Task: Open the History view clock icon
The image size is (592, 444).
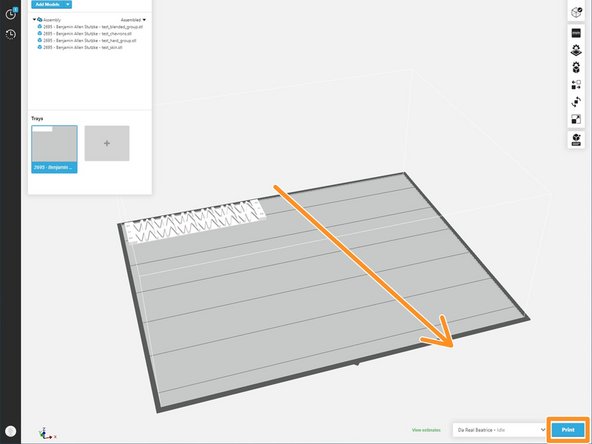Action: [11, 34]
